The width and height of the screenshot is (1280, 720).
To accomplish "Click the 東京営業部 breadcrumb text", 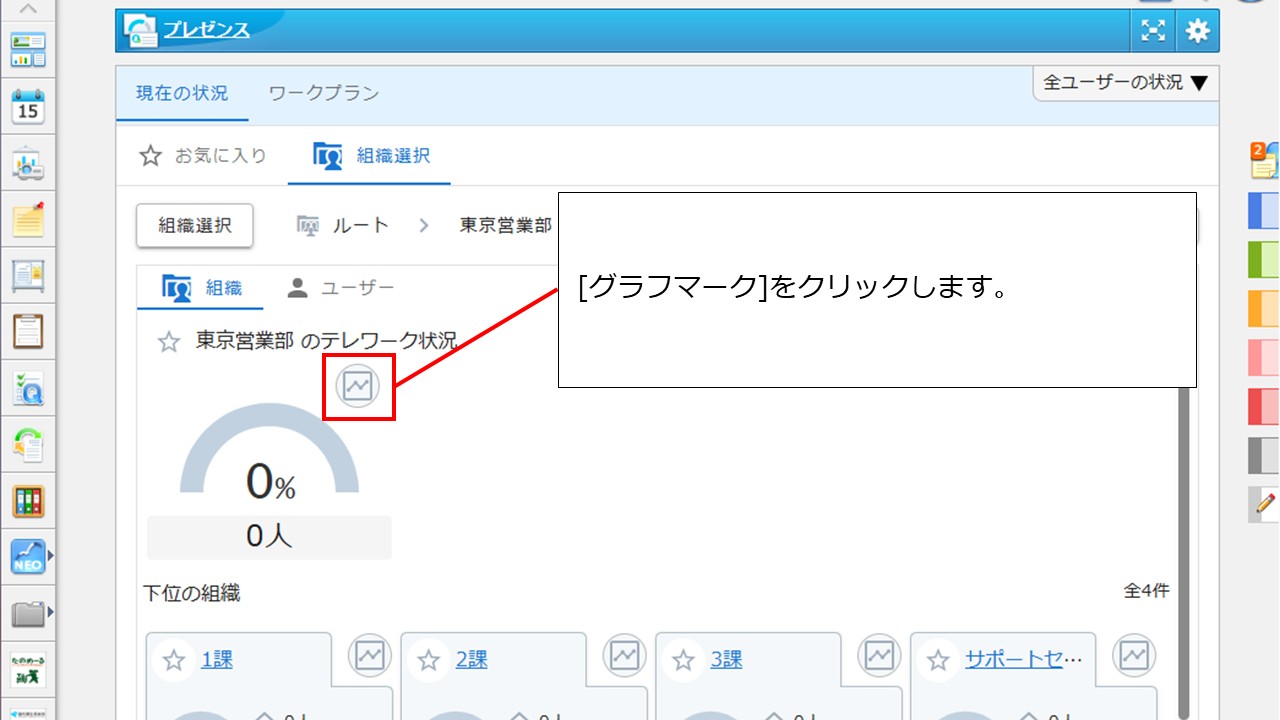I will 506,225.
